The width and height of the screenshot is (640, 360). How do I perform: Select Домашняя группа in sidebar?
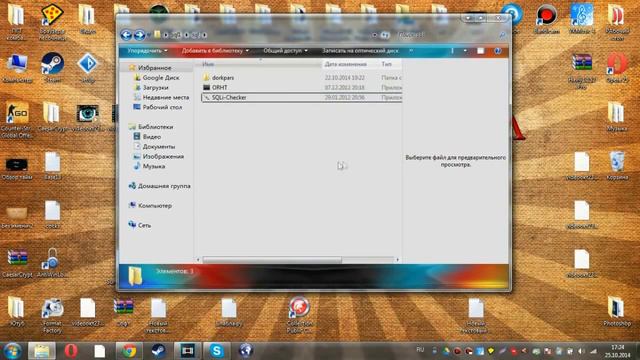tap(164, 186)
